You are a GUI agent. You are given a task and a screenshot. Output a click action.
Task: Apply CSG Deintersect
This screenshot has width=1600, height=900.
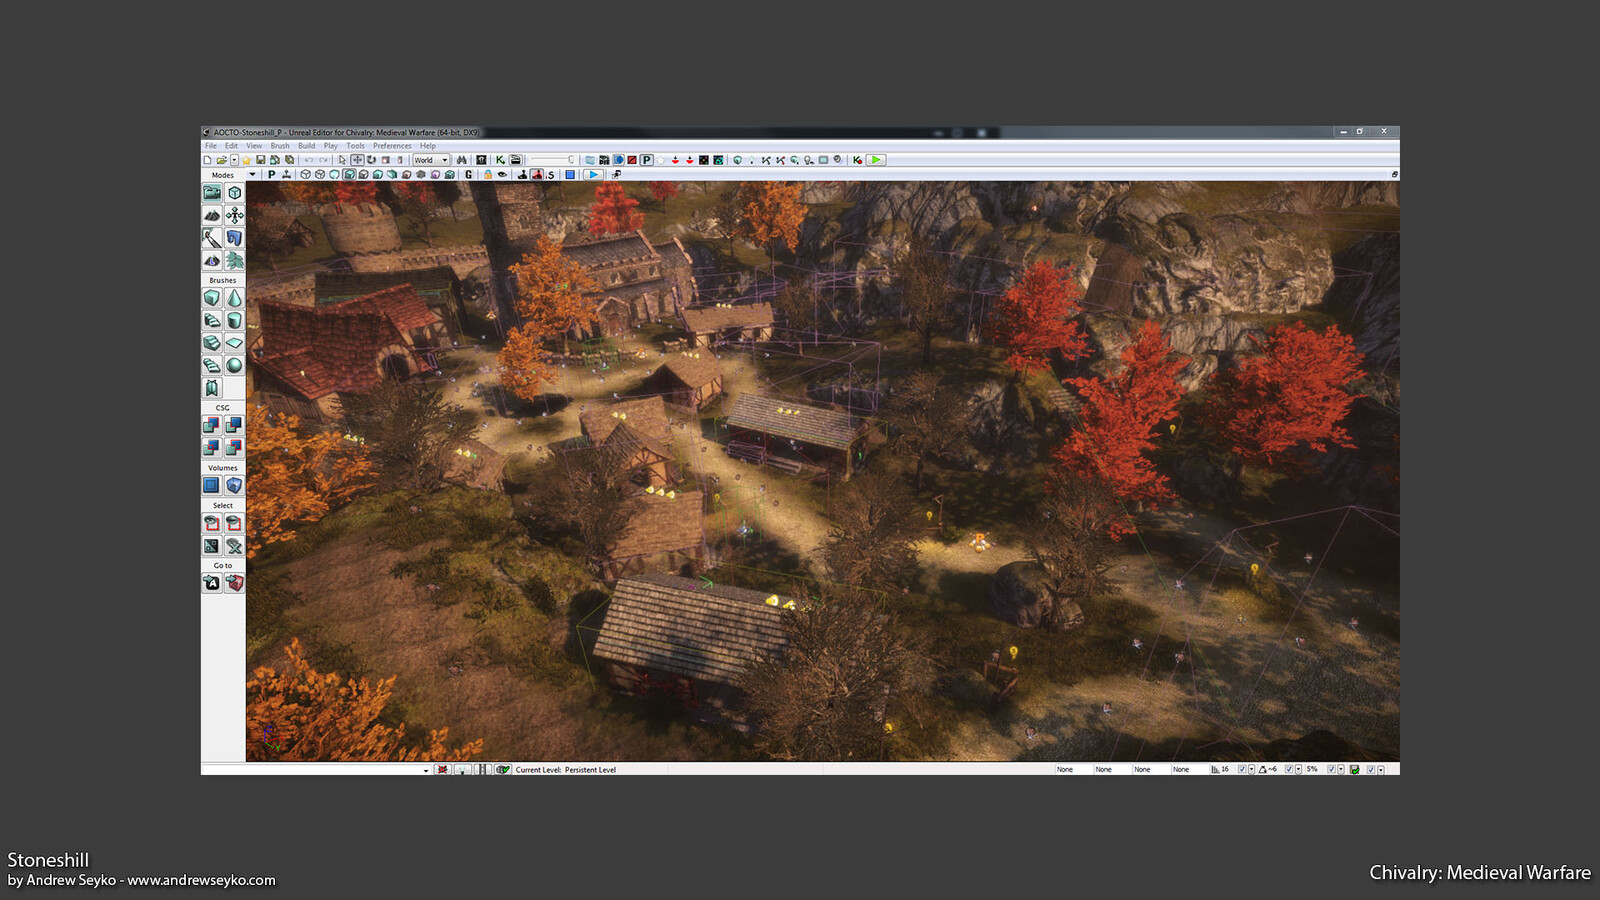tap(234, 447)
